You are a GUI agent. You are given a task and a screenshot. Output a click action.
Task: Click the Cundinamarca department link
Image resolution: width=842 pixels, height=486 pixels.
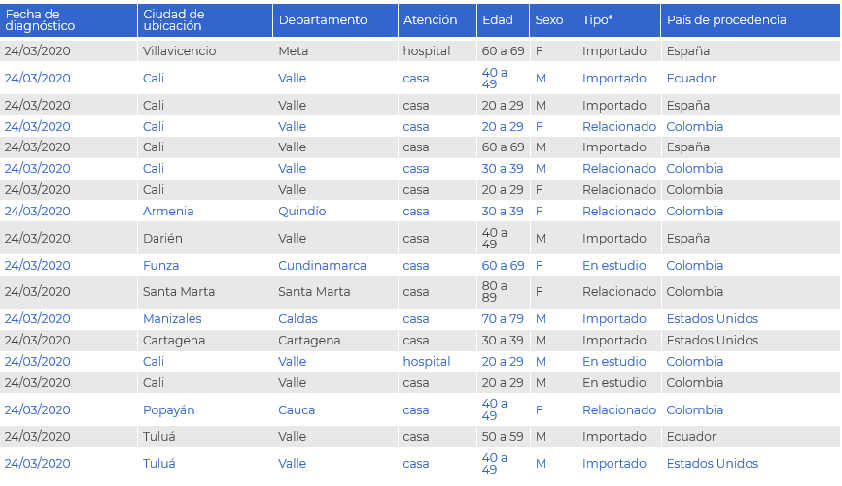pyautogui.click(x=322, y=266)
